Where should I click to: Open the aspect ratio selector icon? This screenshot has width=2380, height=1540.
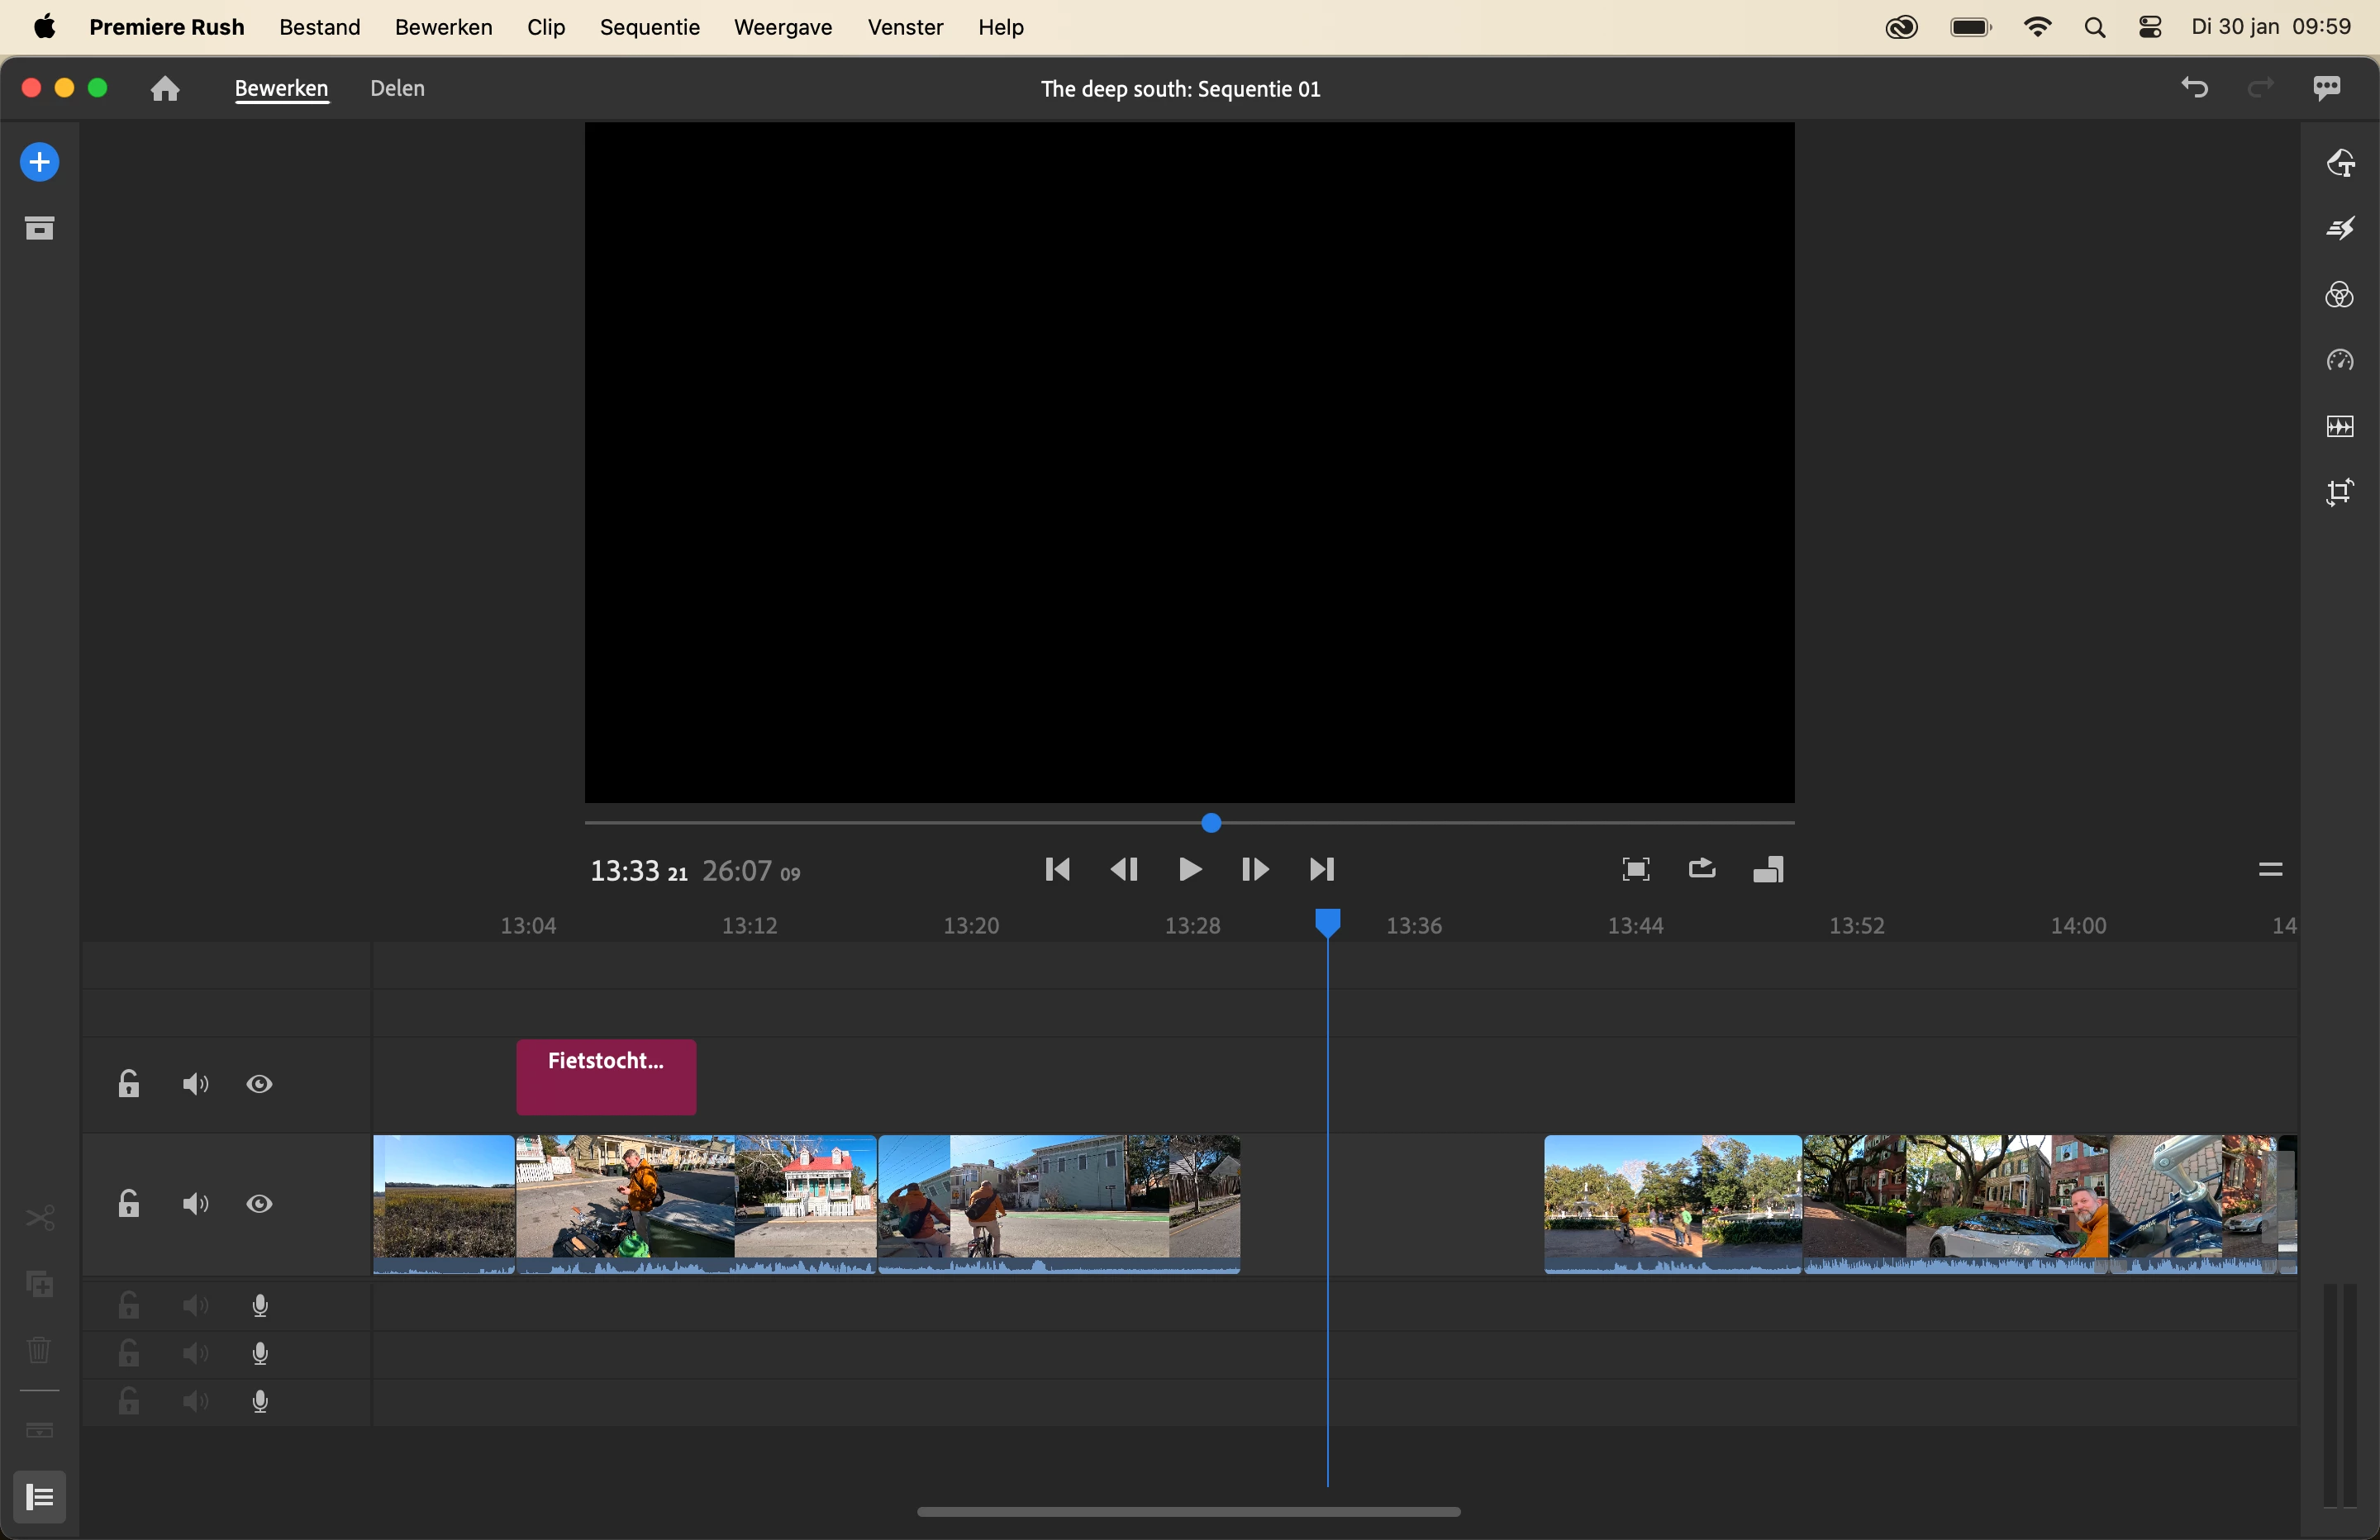pos(1768,870)
